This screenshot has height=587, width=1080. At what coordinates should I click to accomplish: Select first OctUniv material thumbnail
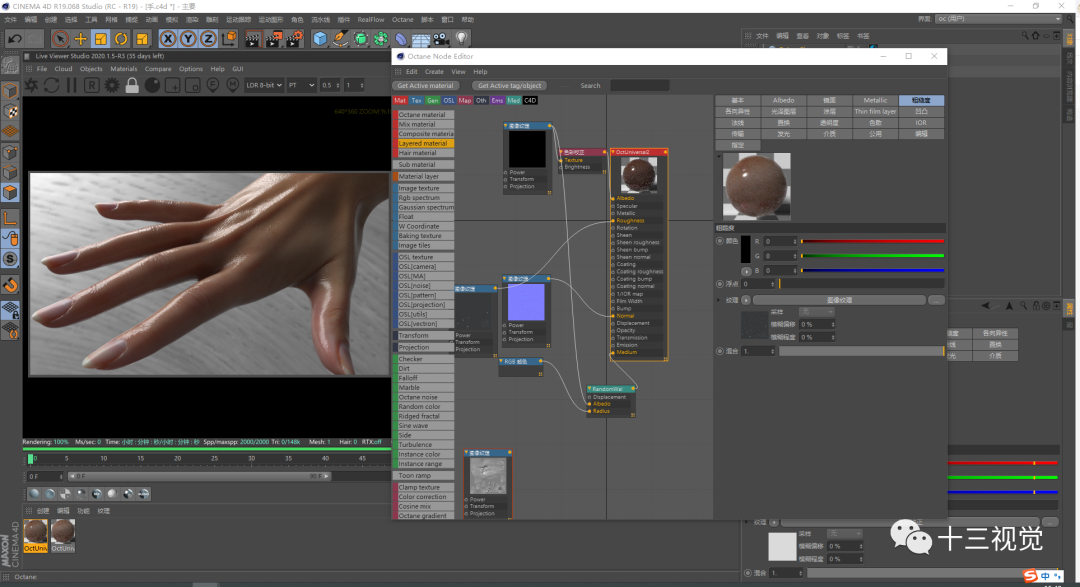tap(36, 536)
